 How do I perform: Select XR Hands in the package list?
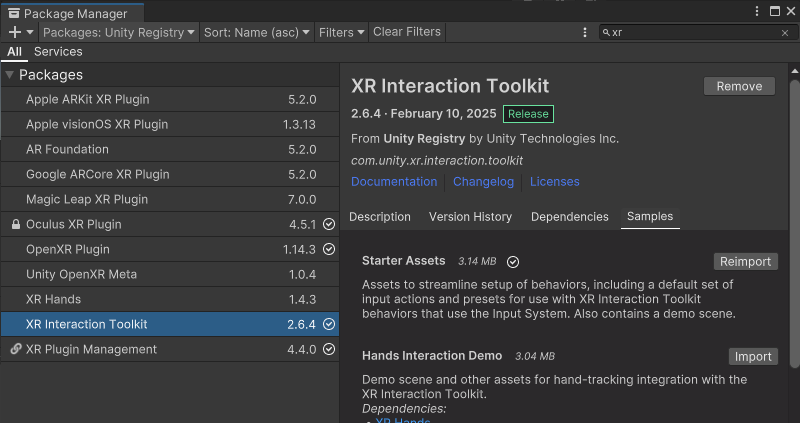click(54, 300)
